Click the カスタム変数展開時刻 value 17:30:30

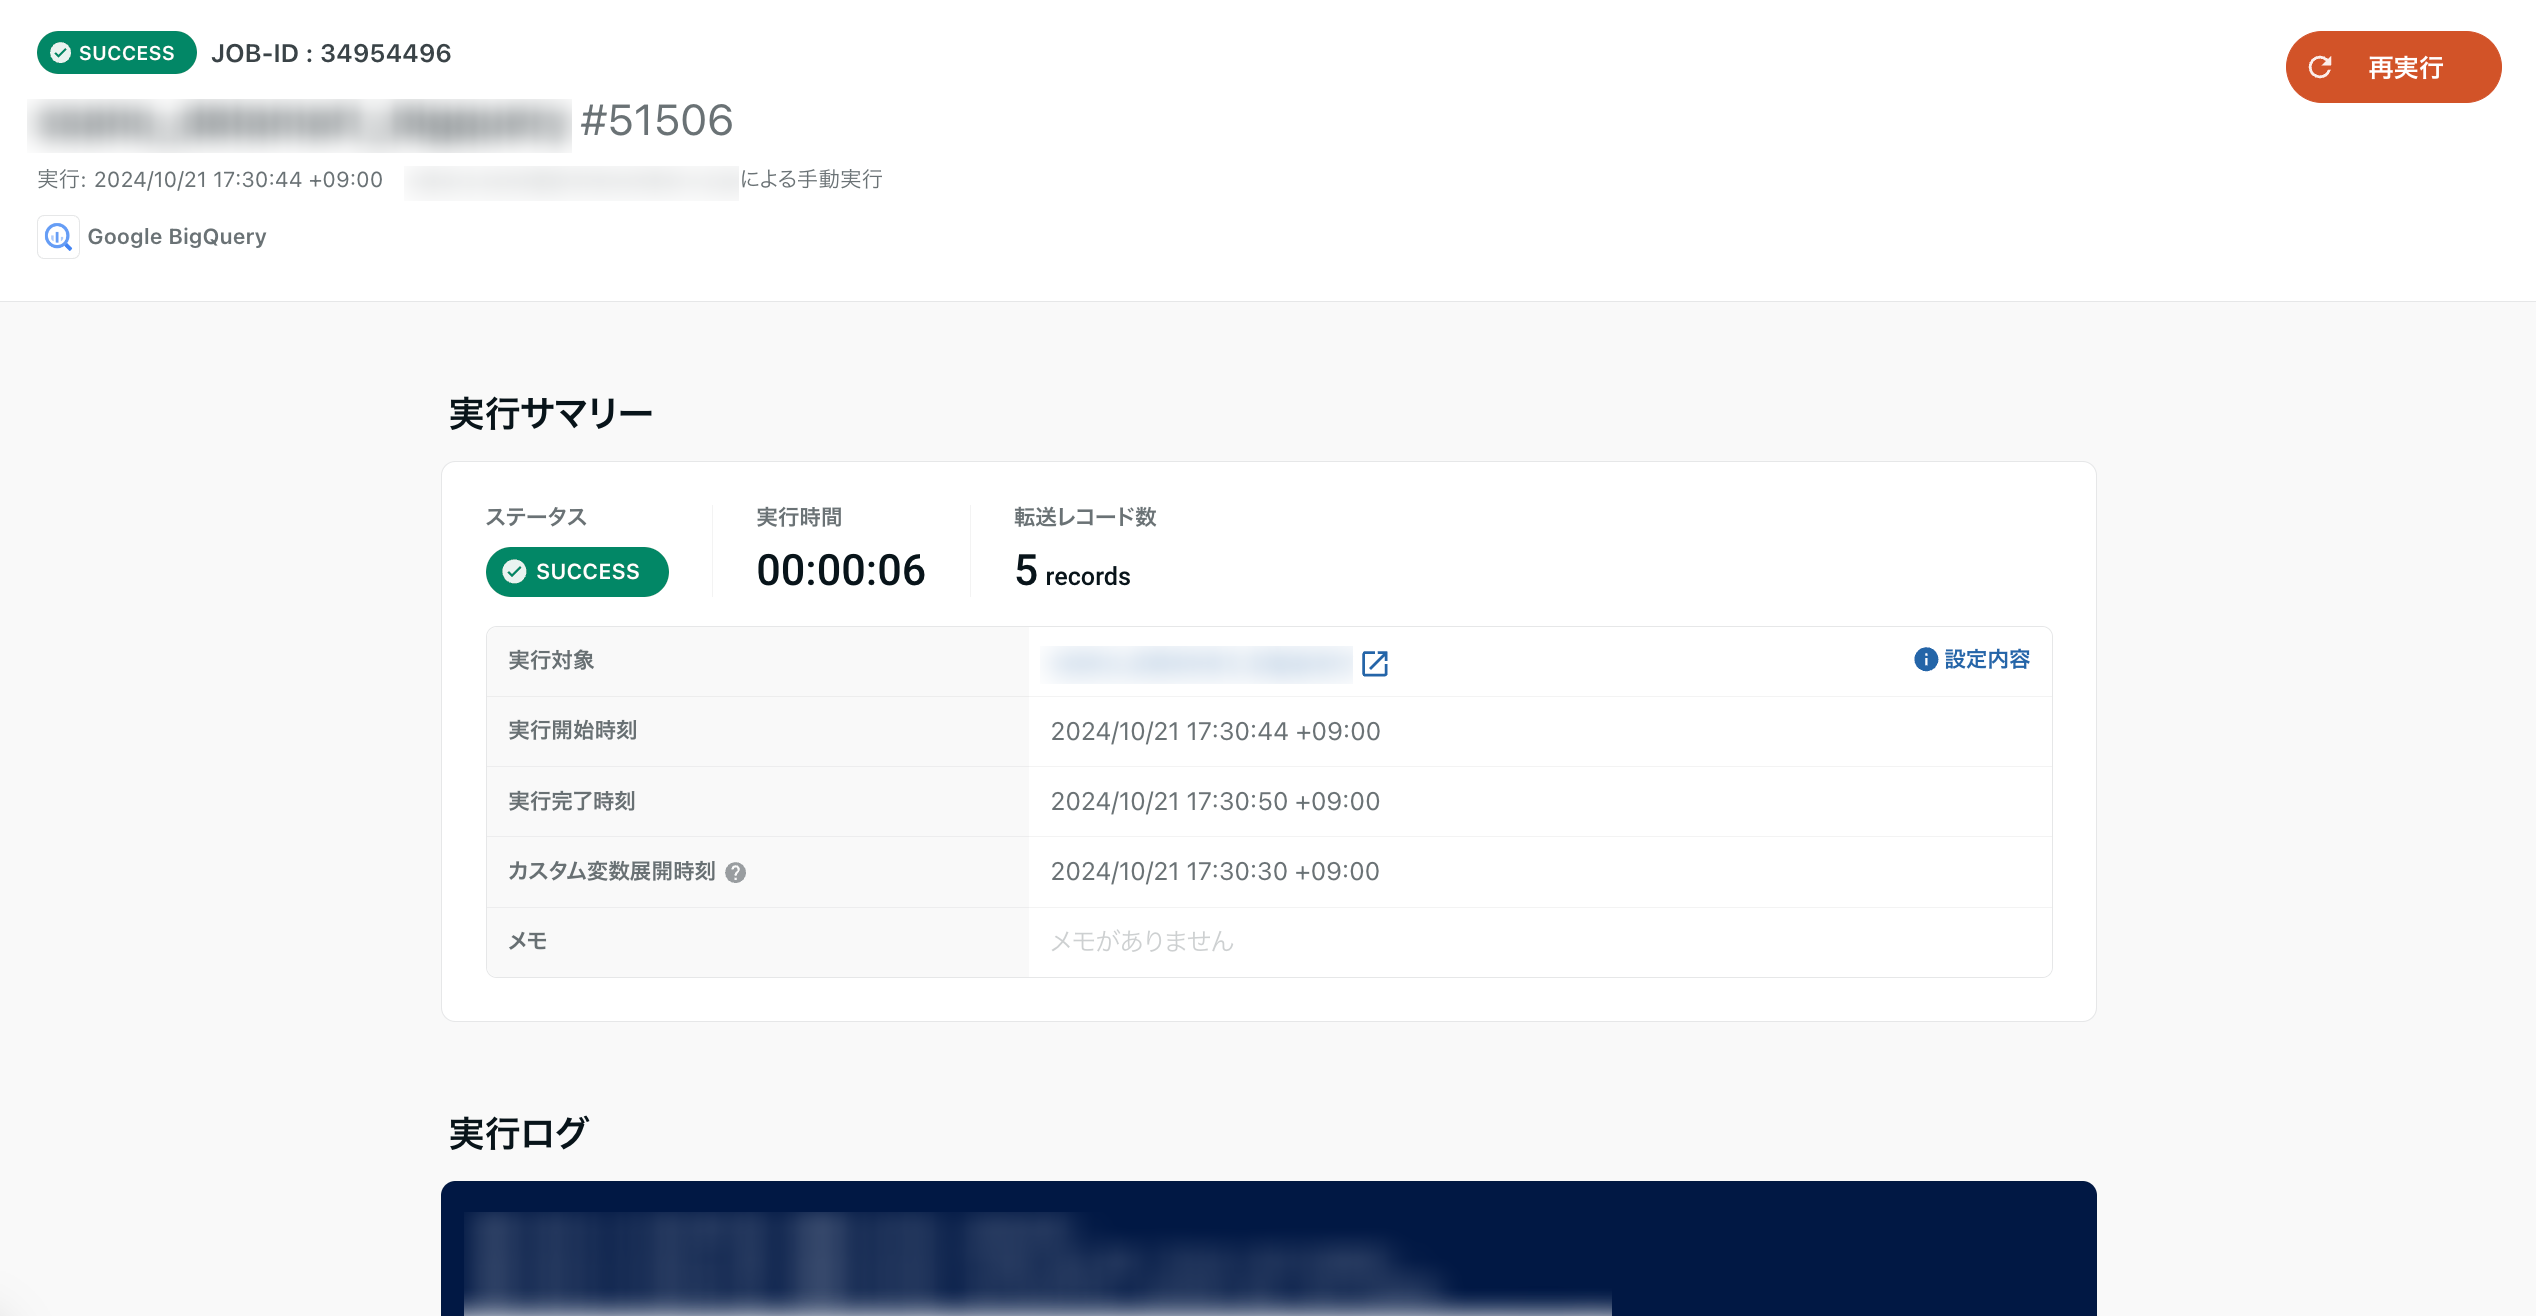pos(1215,872)
